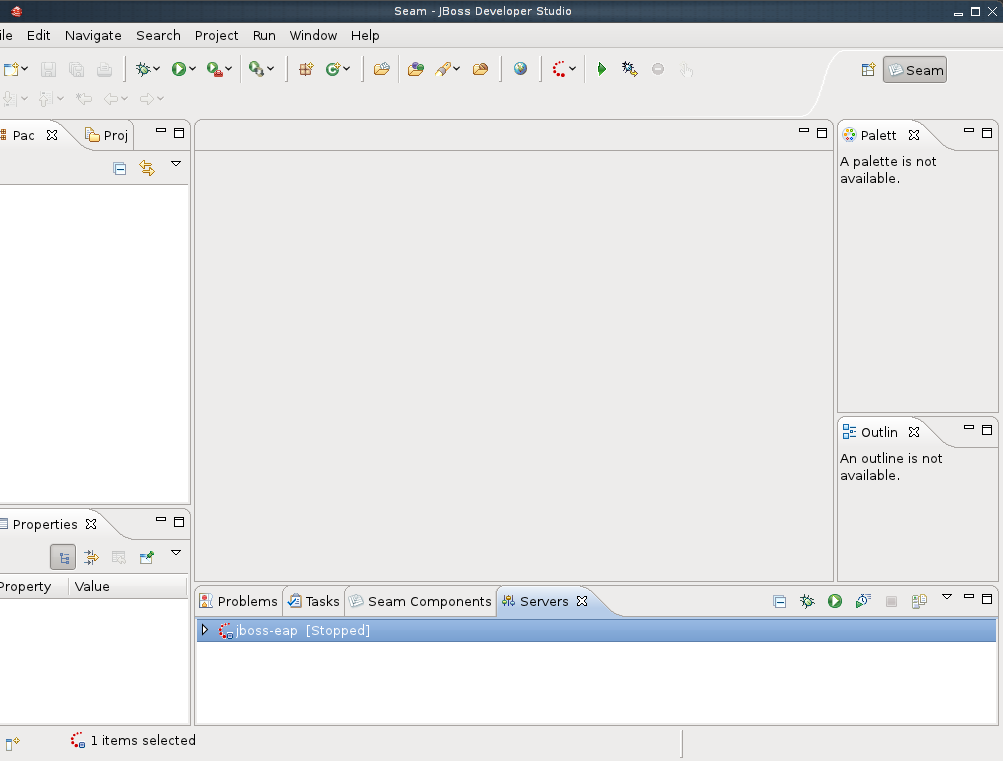Start the server in profile mode
Screen dimensions: 1003x761
[863, 601]
